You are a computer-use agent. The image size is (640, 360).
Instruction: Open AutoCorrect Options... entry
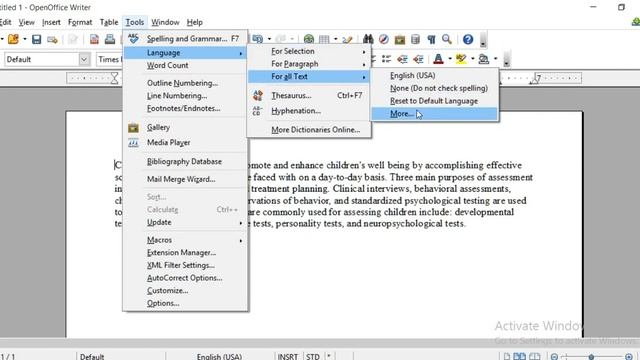pyautogui.click(x=185, y=278)
